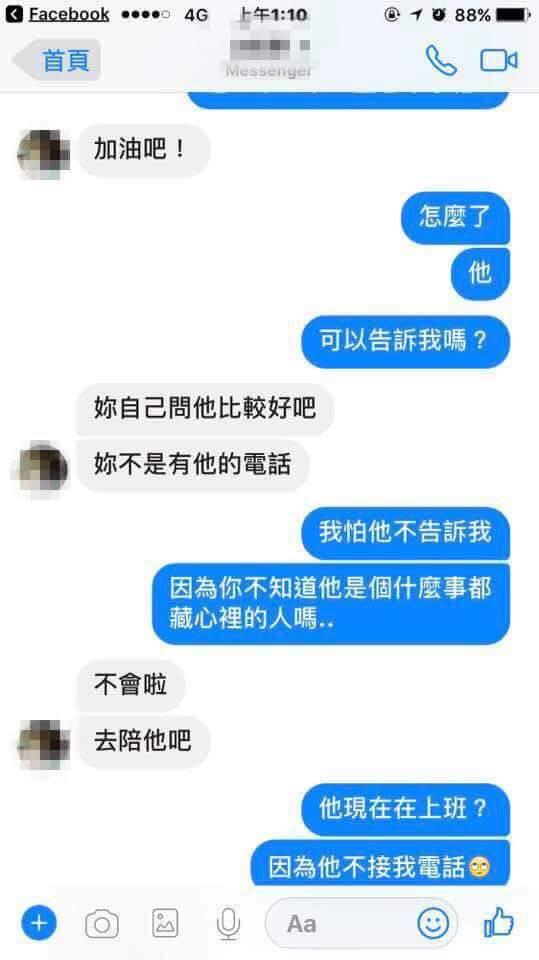
Task: Tap the microphone to record voice
Action: point(228,923)
